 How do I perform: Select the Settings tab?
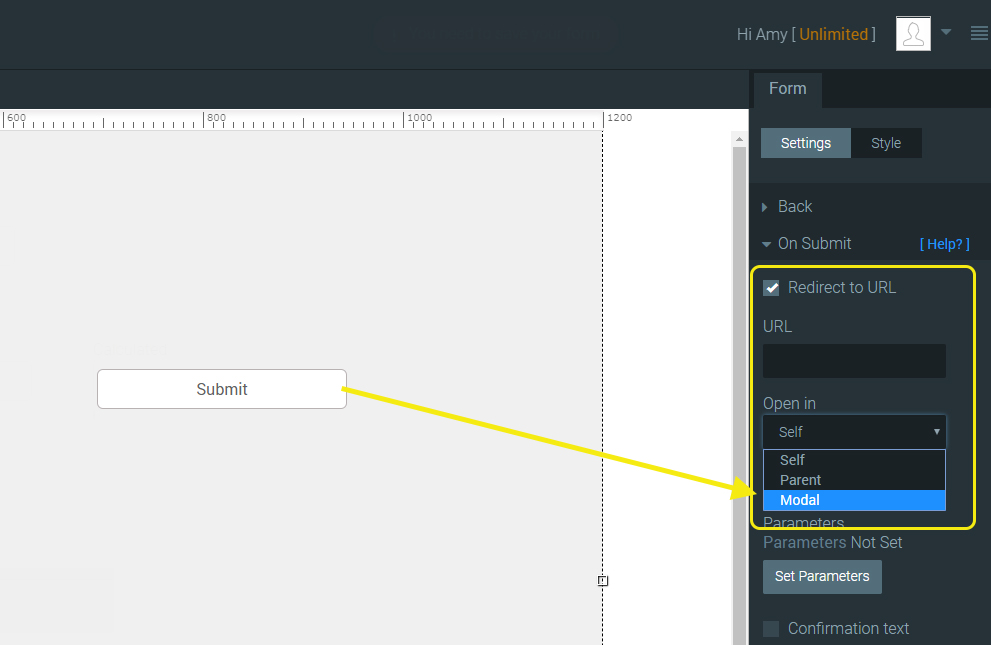click(806, 143)
